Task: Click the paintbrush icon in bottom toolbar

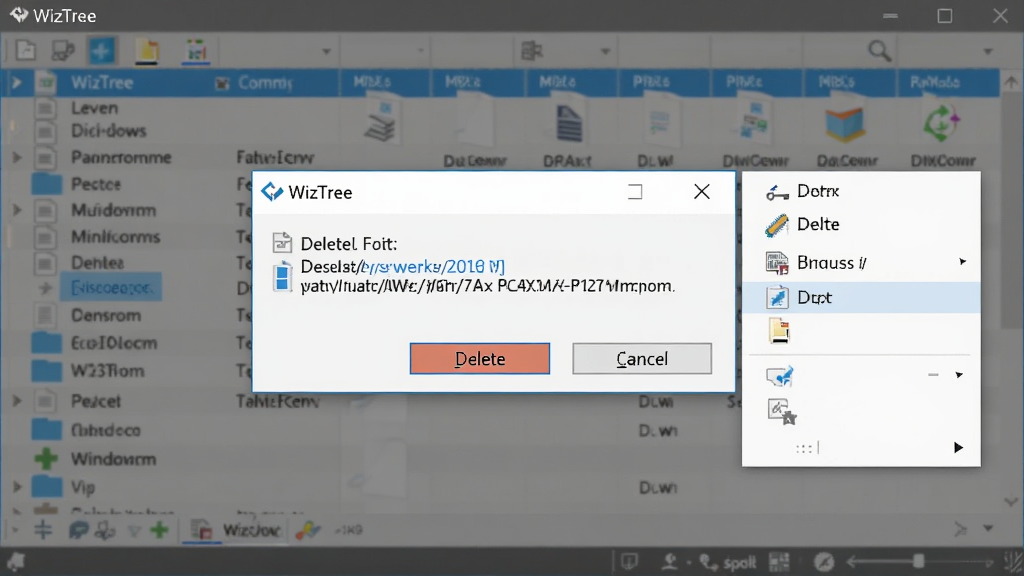Action: point(307,530)
